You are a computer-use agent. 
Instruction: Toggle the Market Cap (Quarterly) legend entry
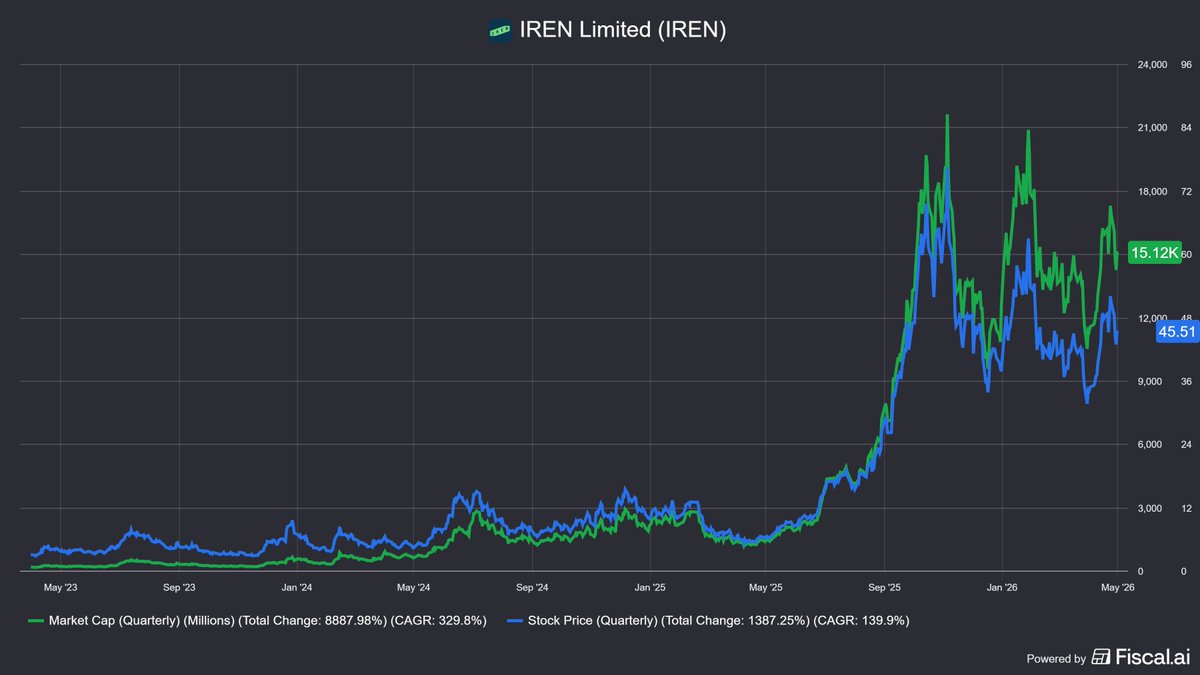(258, 621)
